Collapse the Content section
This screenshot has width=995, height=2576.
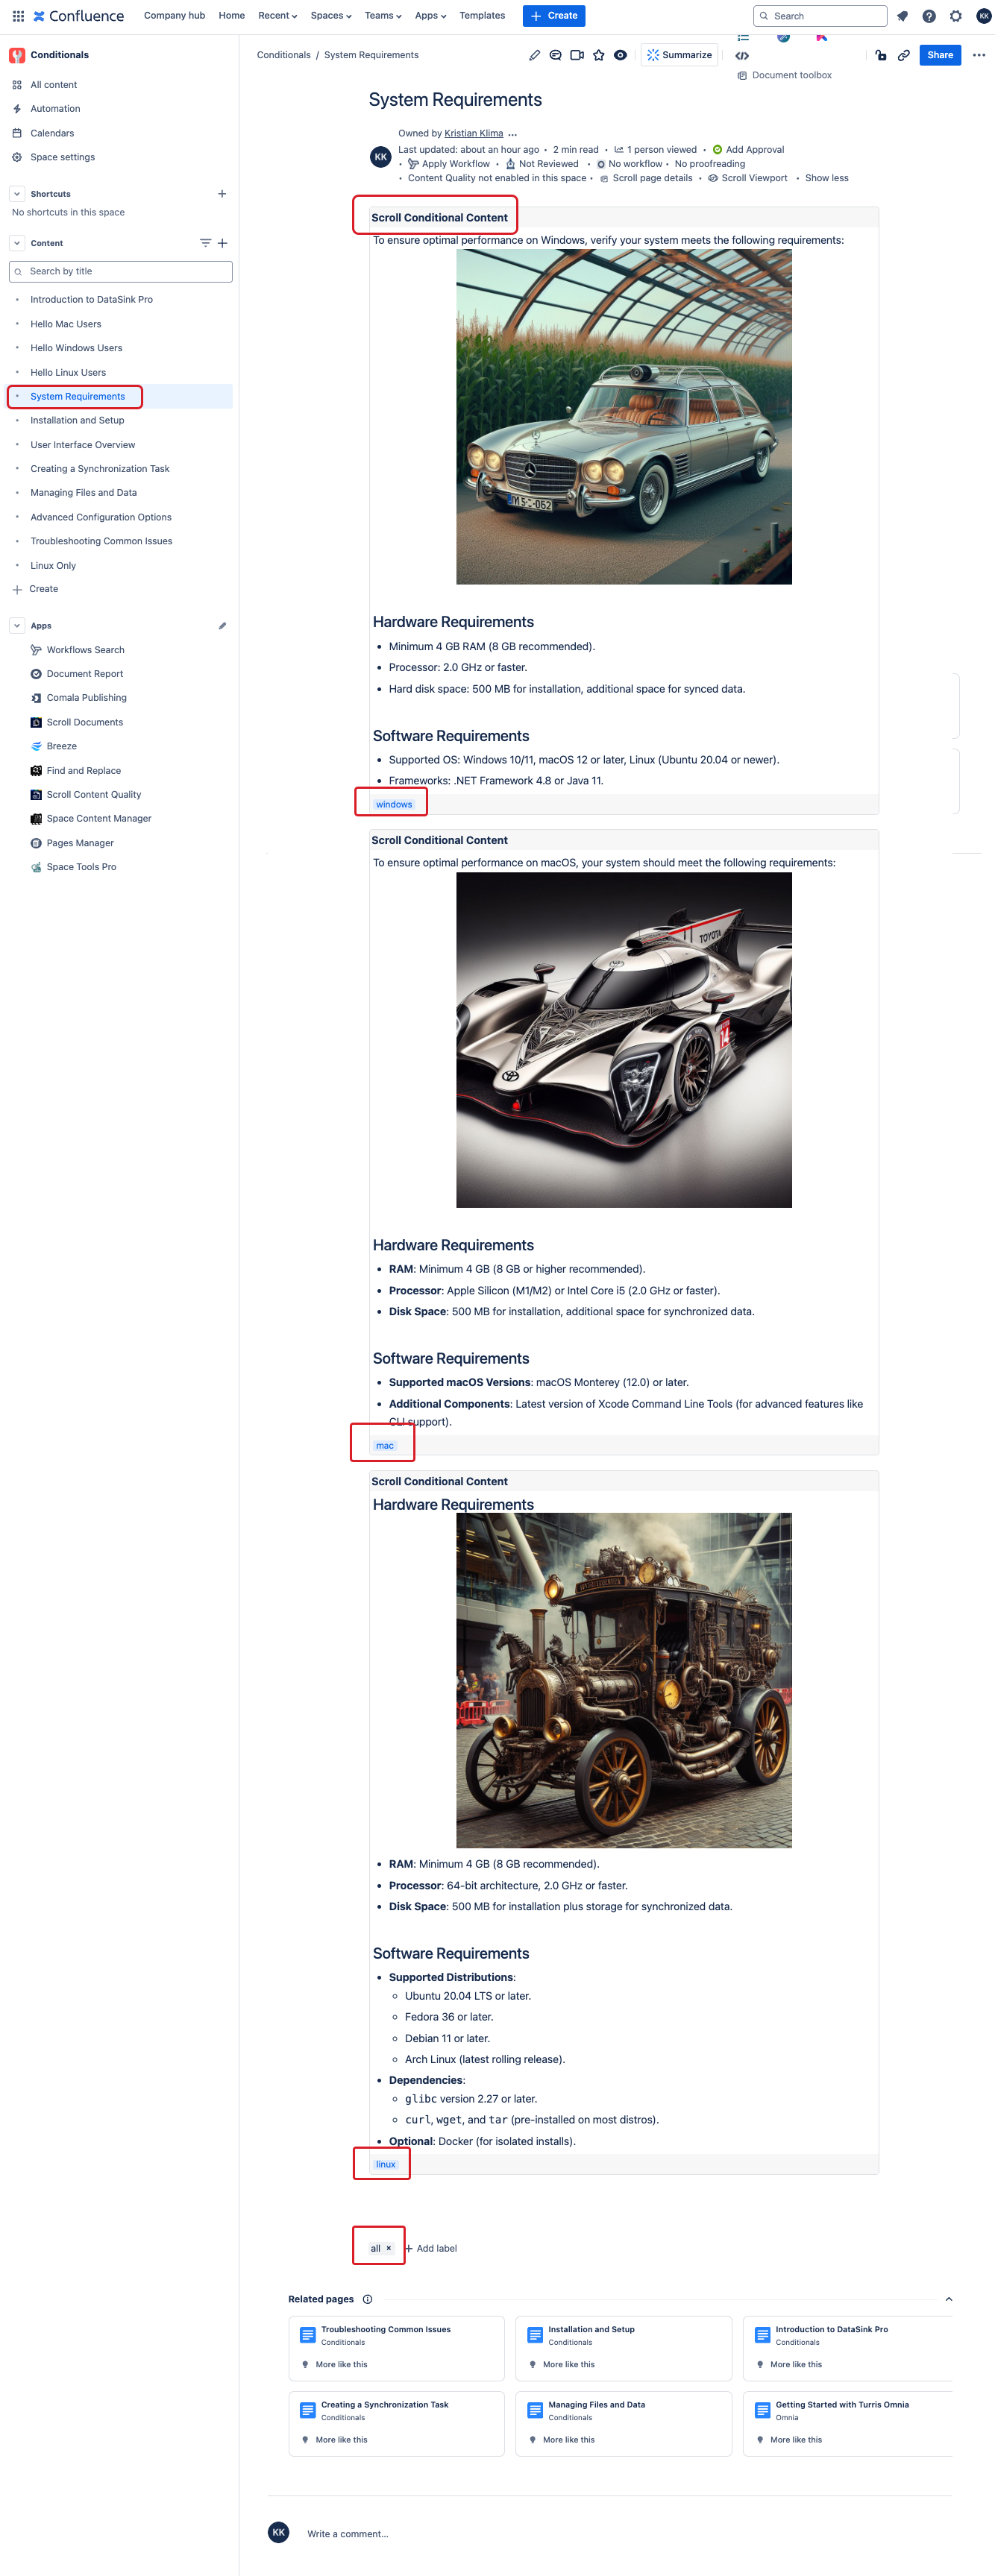(17, 243)
